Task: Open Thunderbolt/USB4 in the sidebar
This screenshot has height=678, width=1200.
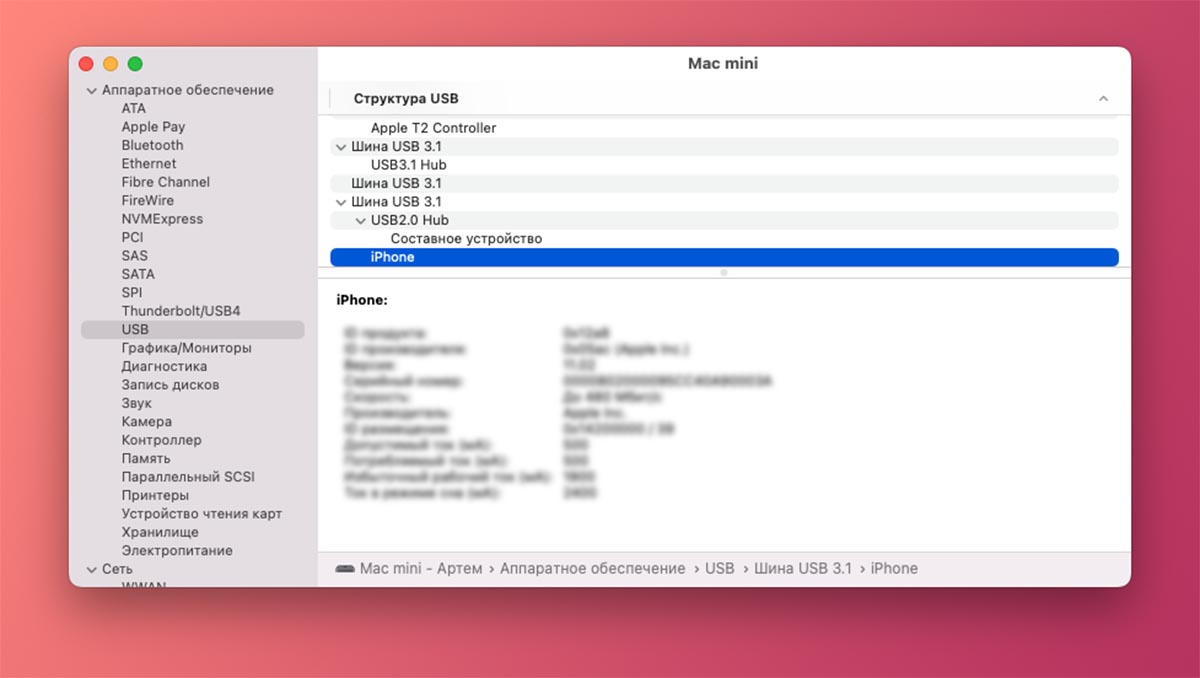Action: [x=180, y=311]
